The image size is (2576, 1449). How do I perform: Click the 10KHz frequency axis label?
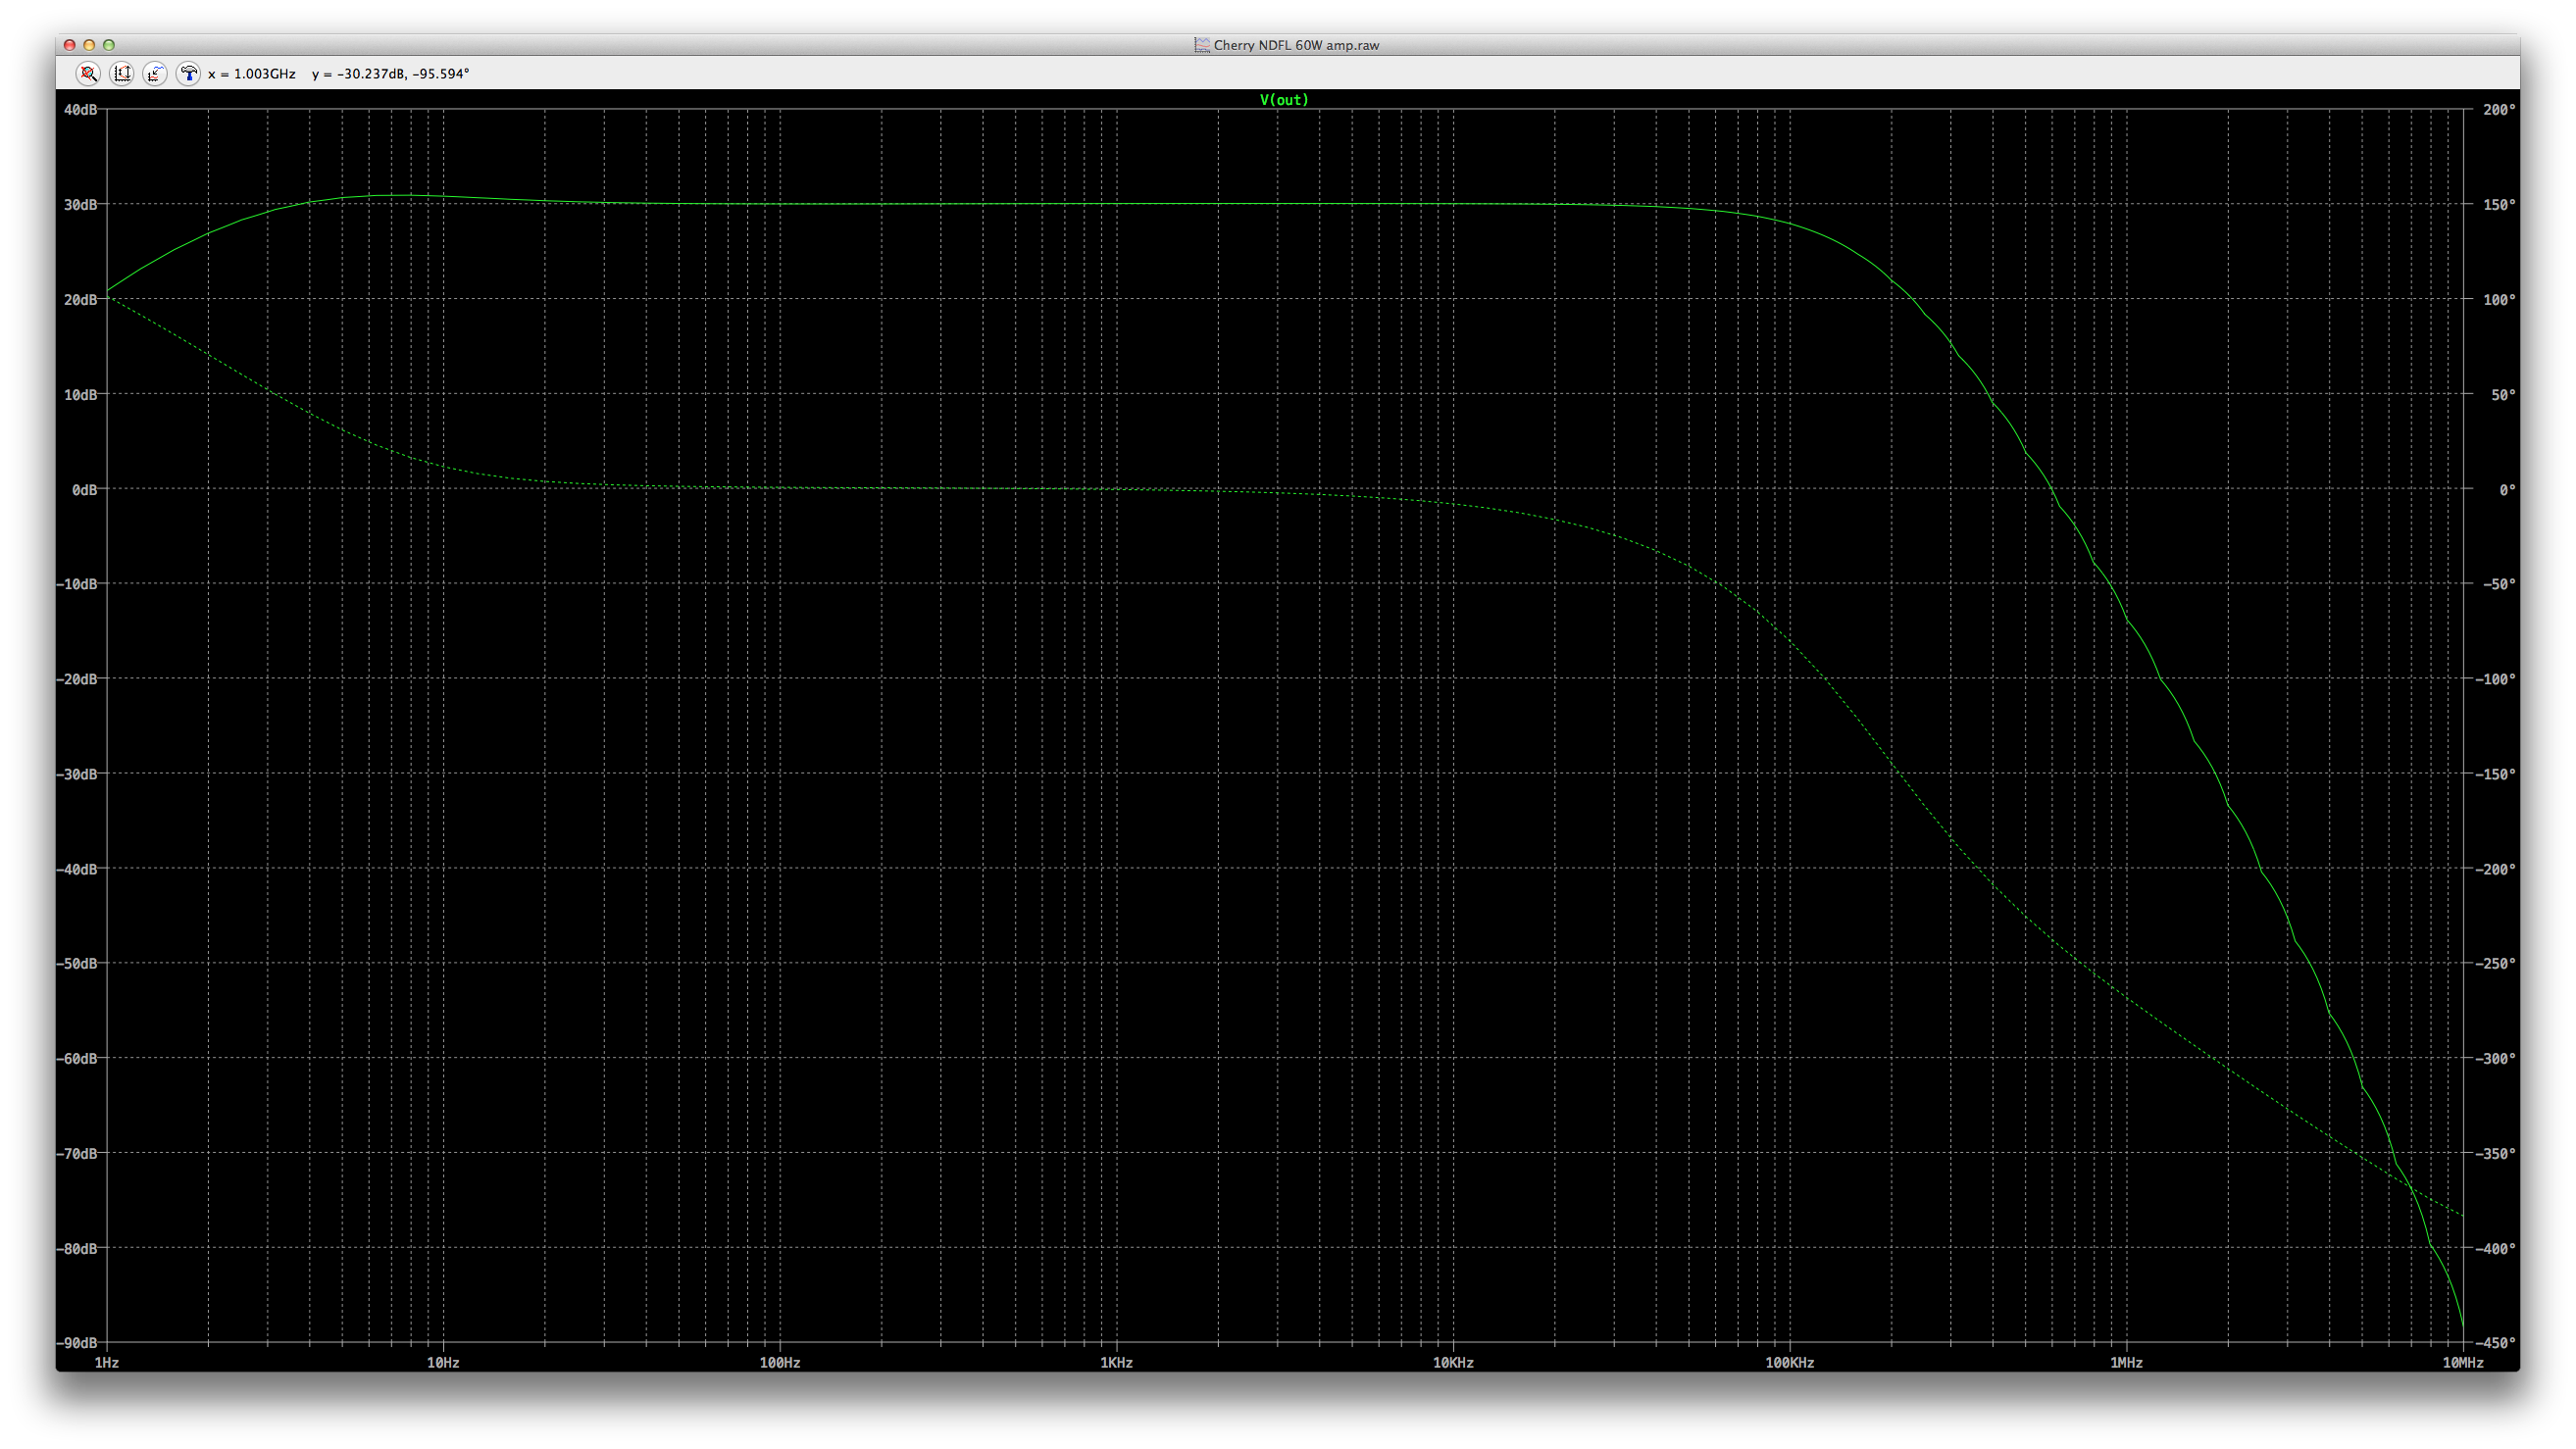(1453, 1363)
